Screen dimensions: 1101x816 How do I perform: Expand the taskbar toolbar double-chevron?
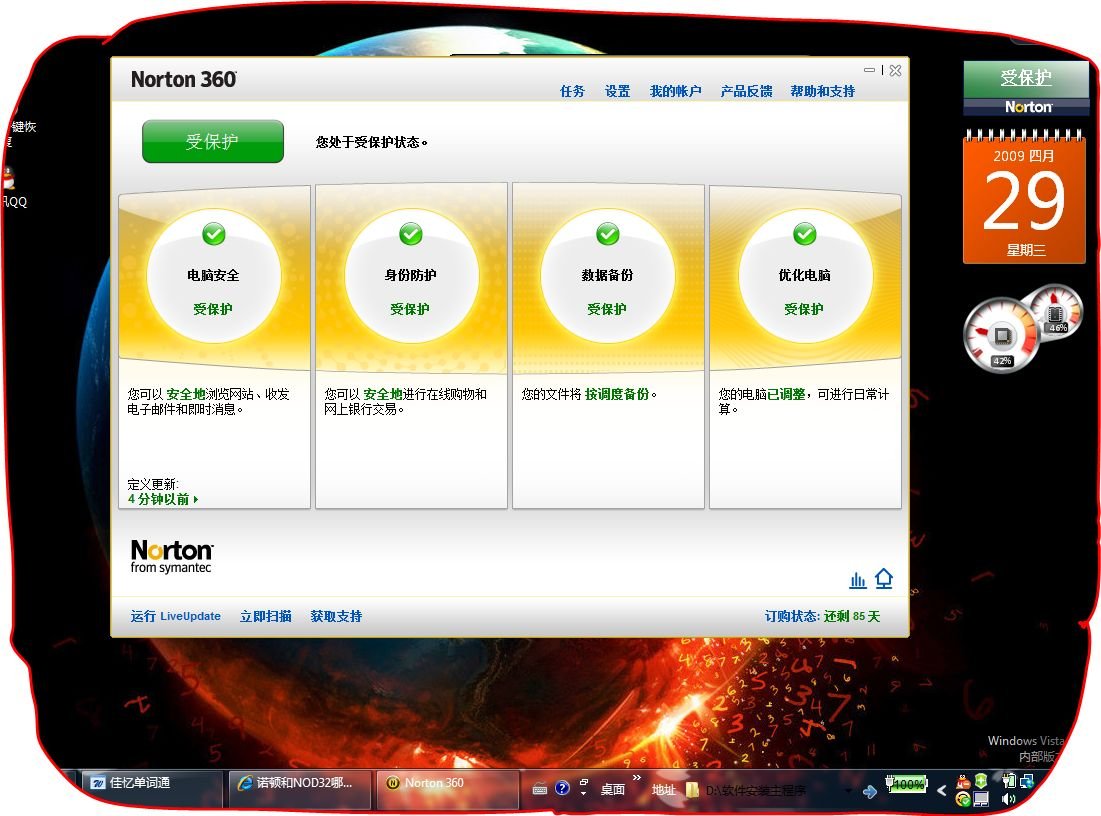636,778
